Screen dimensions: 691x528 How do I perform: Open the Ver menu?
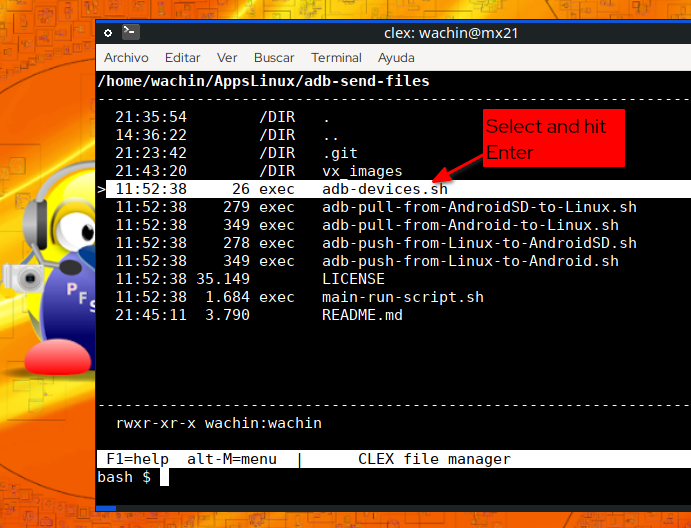(227, 58)
